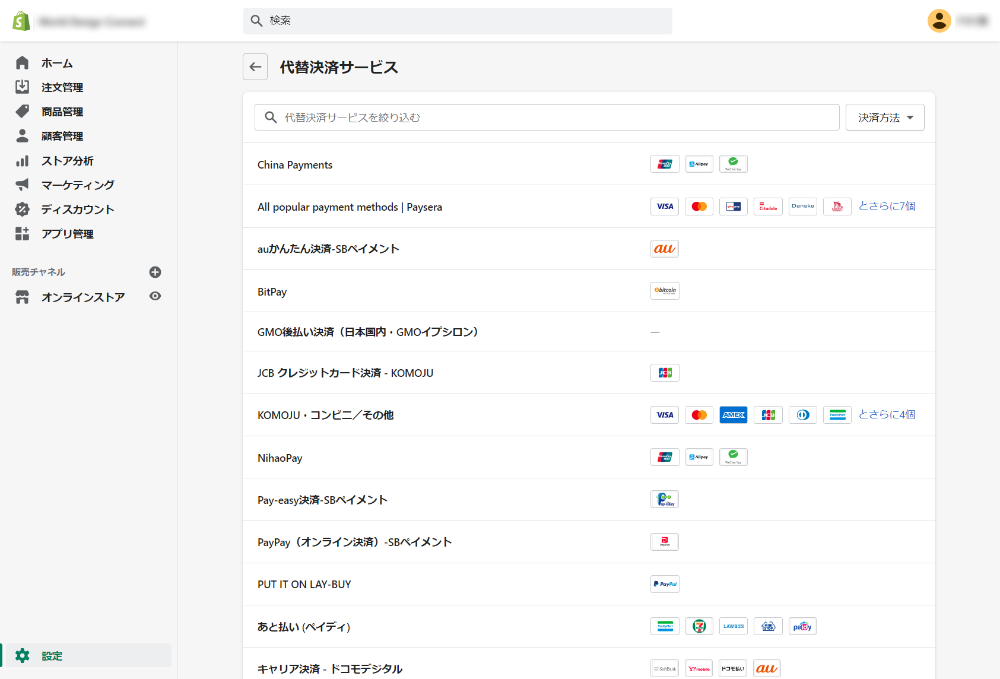This screenshot has width=1000, height=679.
Task: Click the UnionPay icon in China Payments row
Action: click(x=665, y=164)
